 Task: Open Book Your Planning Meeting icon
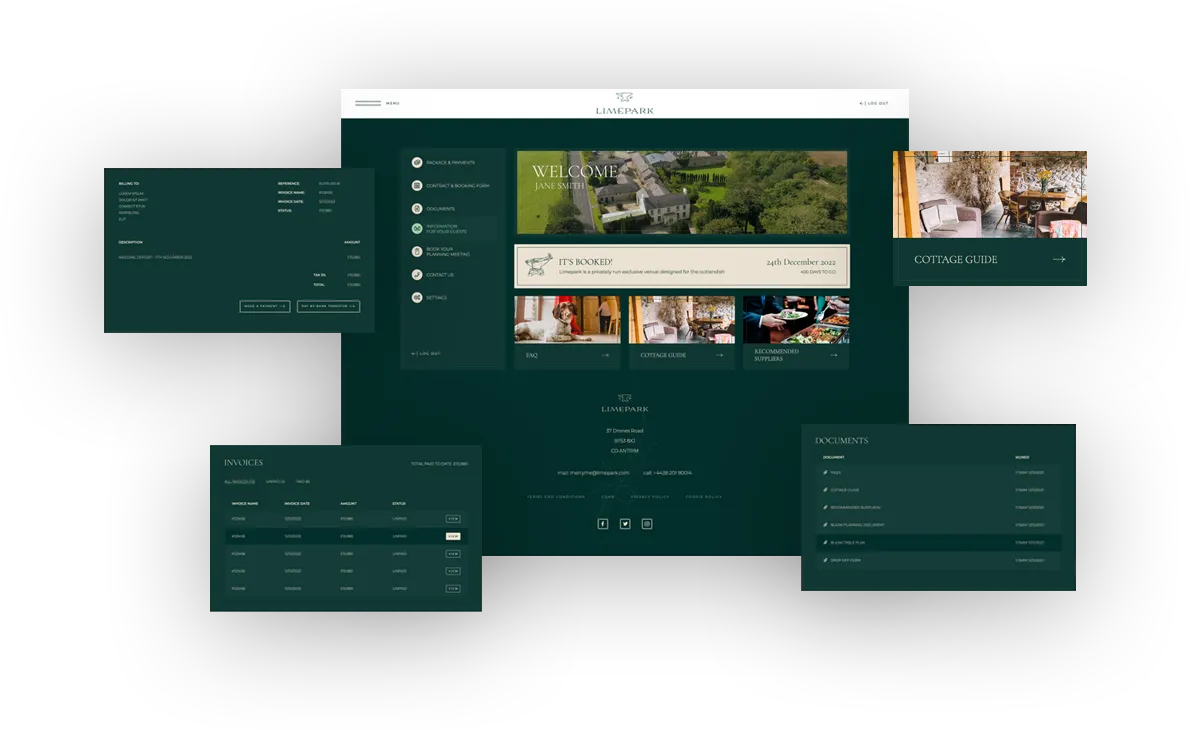coord(417,251)
